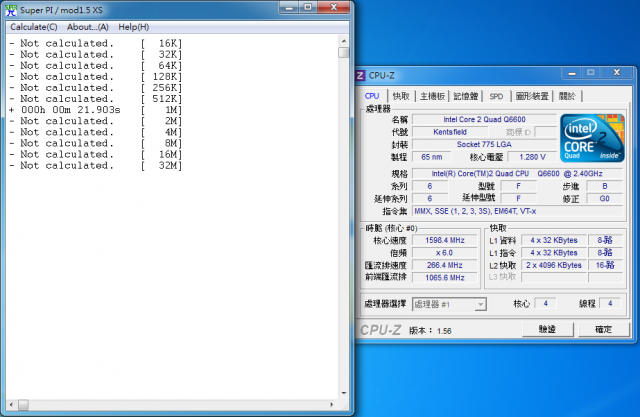
Task: Click the 修正 value 'G0'
Action: coord(604,199)
